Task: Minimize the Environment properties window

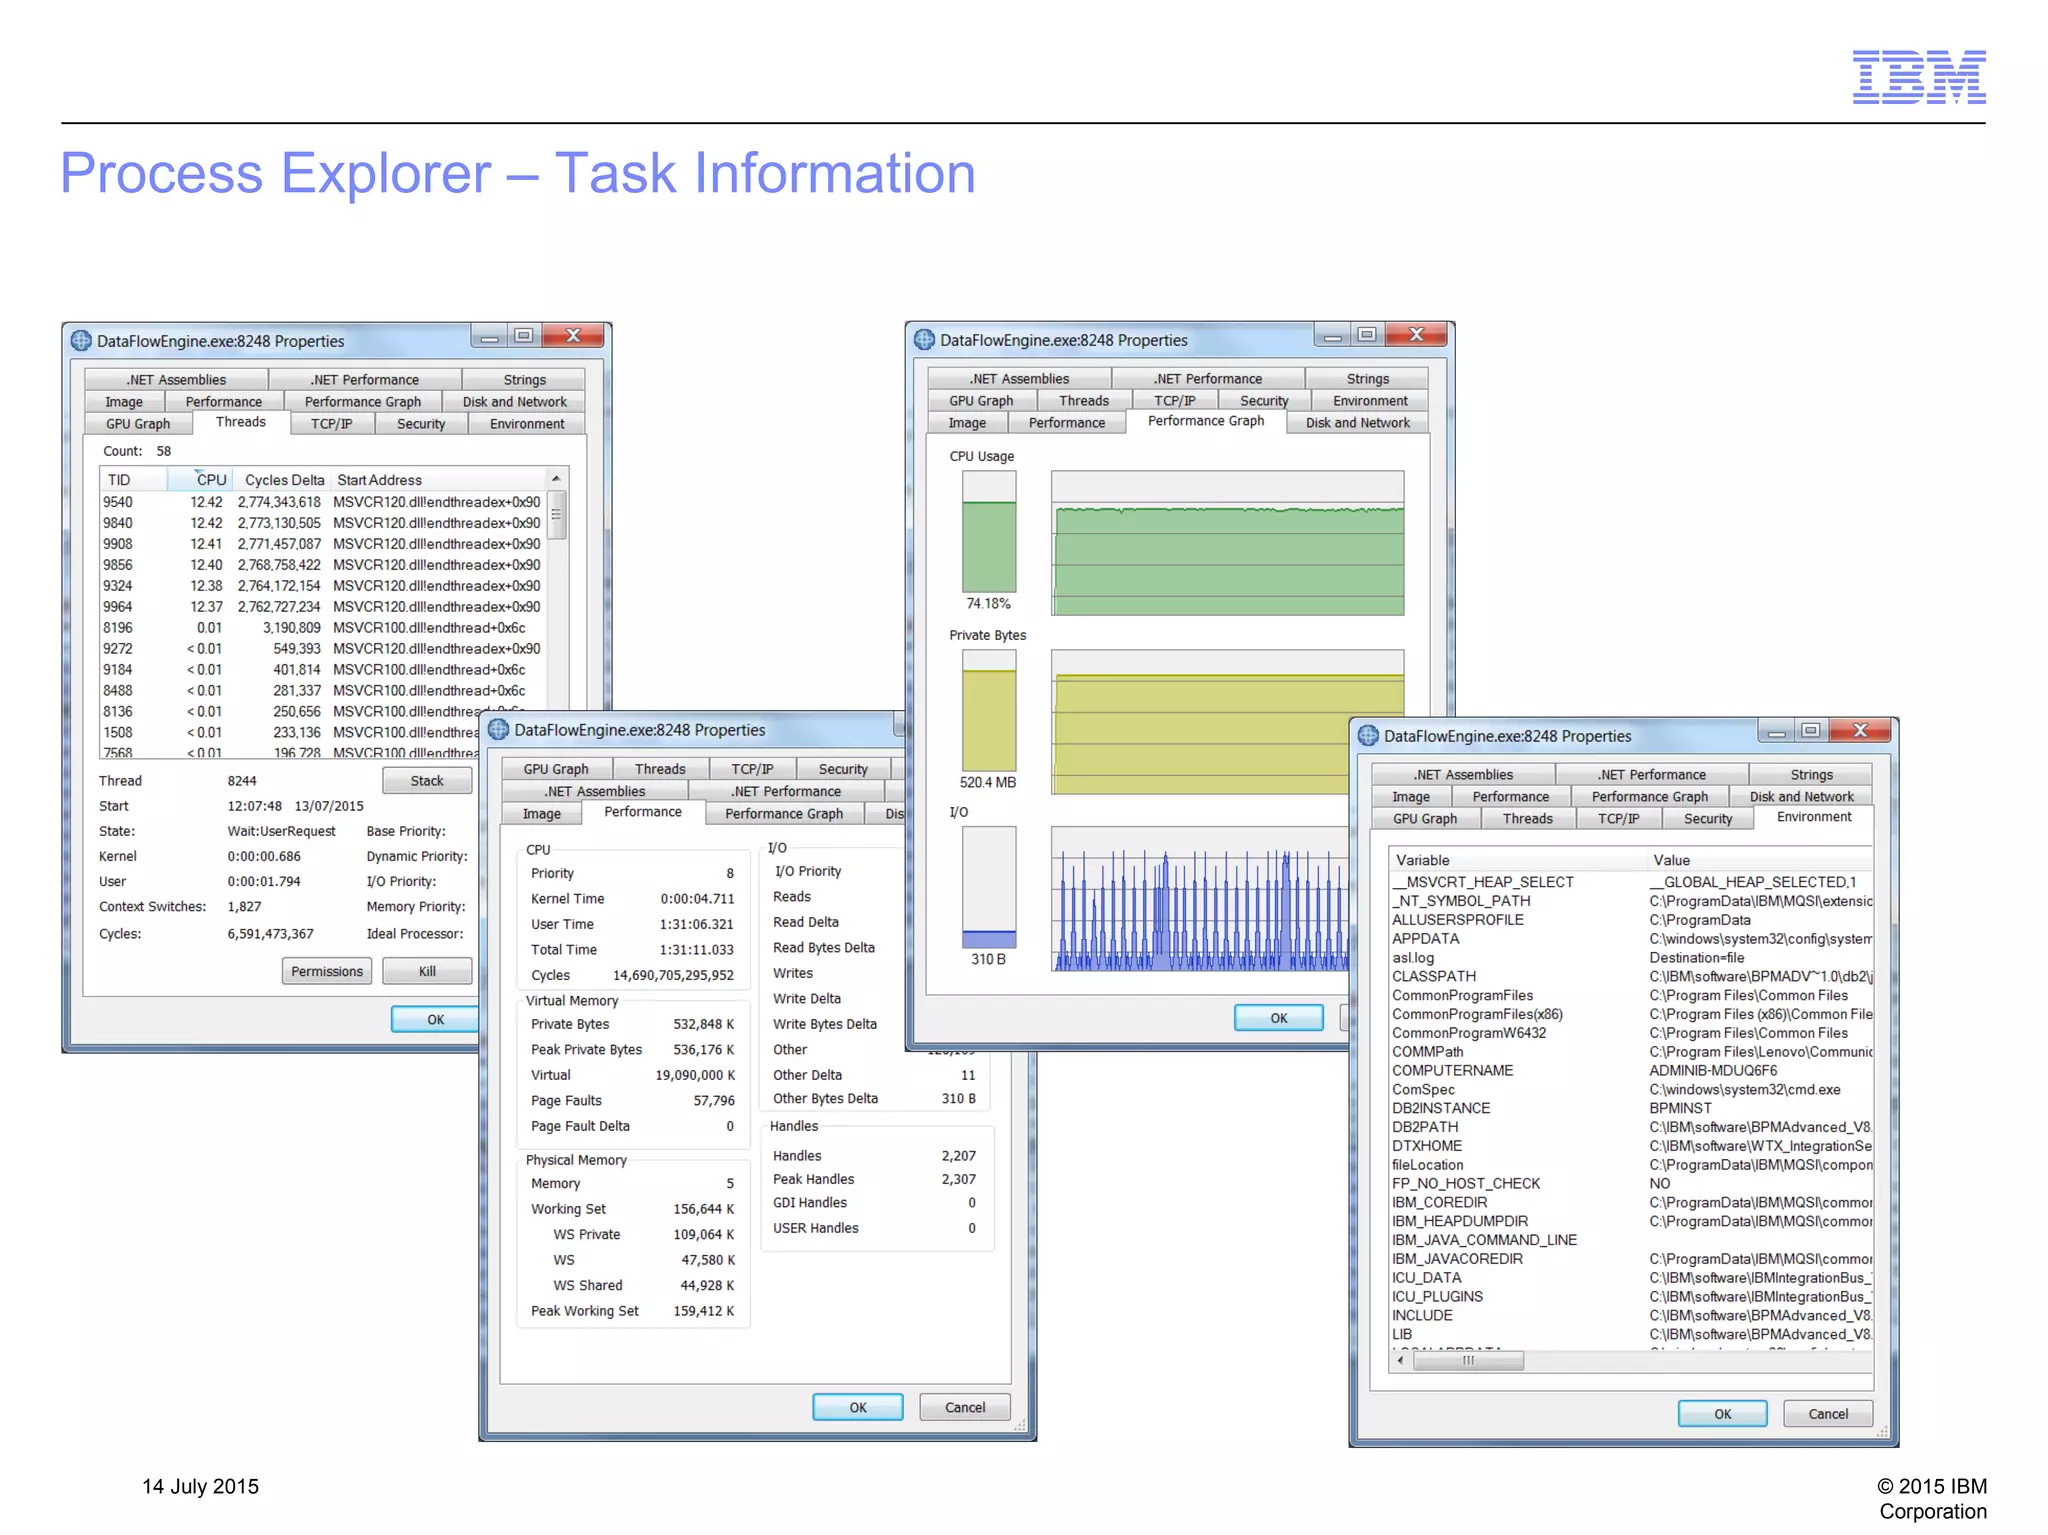Action: (1776, 731)
